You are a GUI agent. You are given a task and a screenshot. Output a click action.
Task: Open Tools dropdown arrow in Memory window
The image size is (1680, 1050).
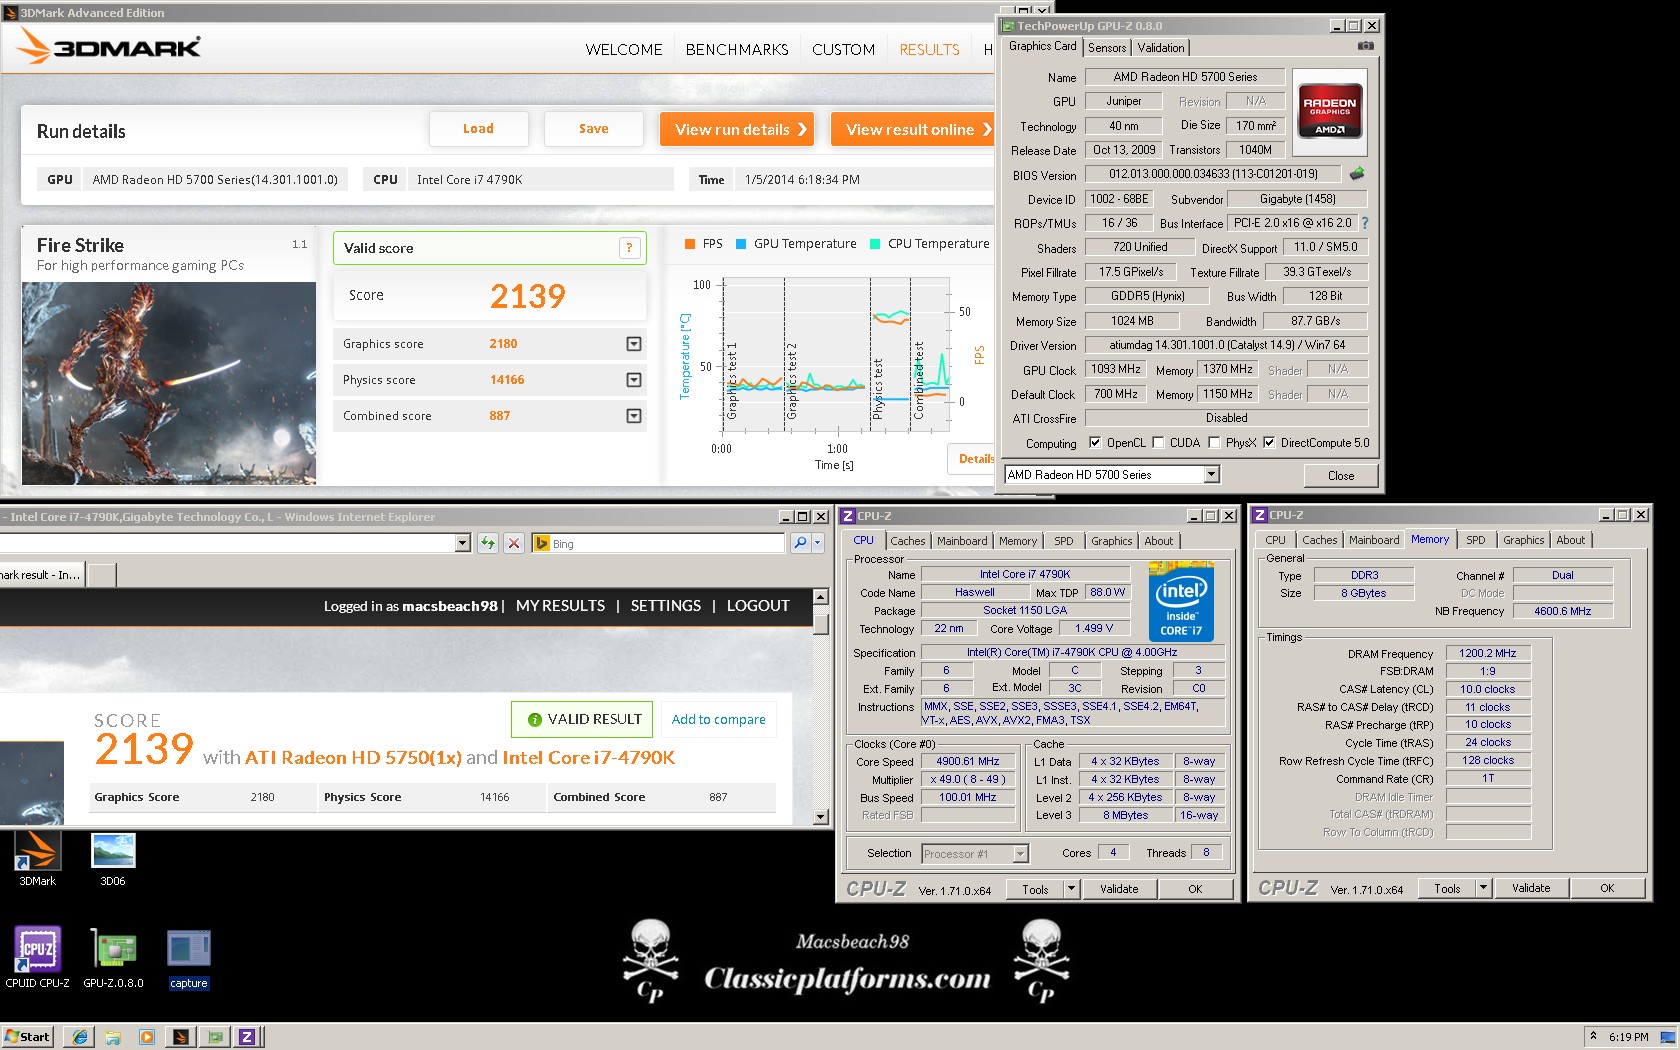1483,887
